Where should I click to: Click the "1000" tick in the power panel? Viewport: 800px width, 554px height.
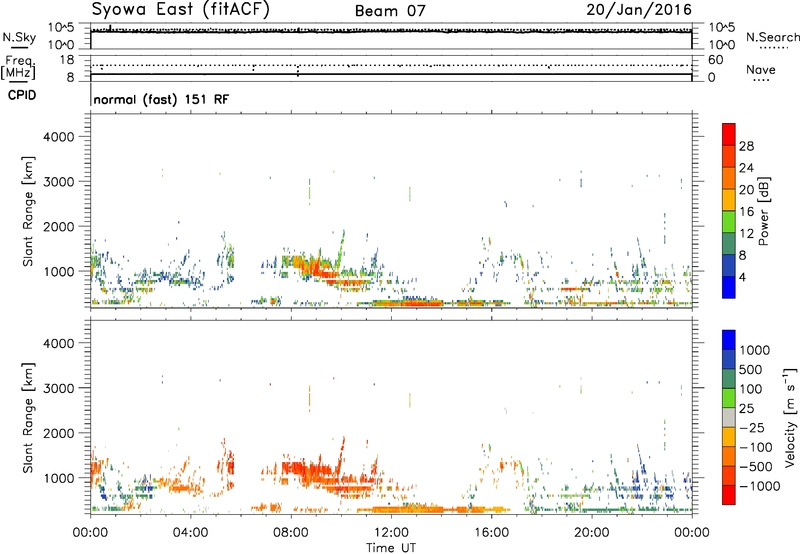[59, 271]
